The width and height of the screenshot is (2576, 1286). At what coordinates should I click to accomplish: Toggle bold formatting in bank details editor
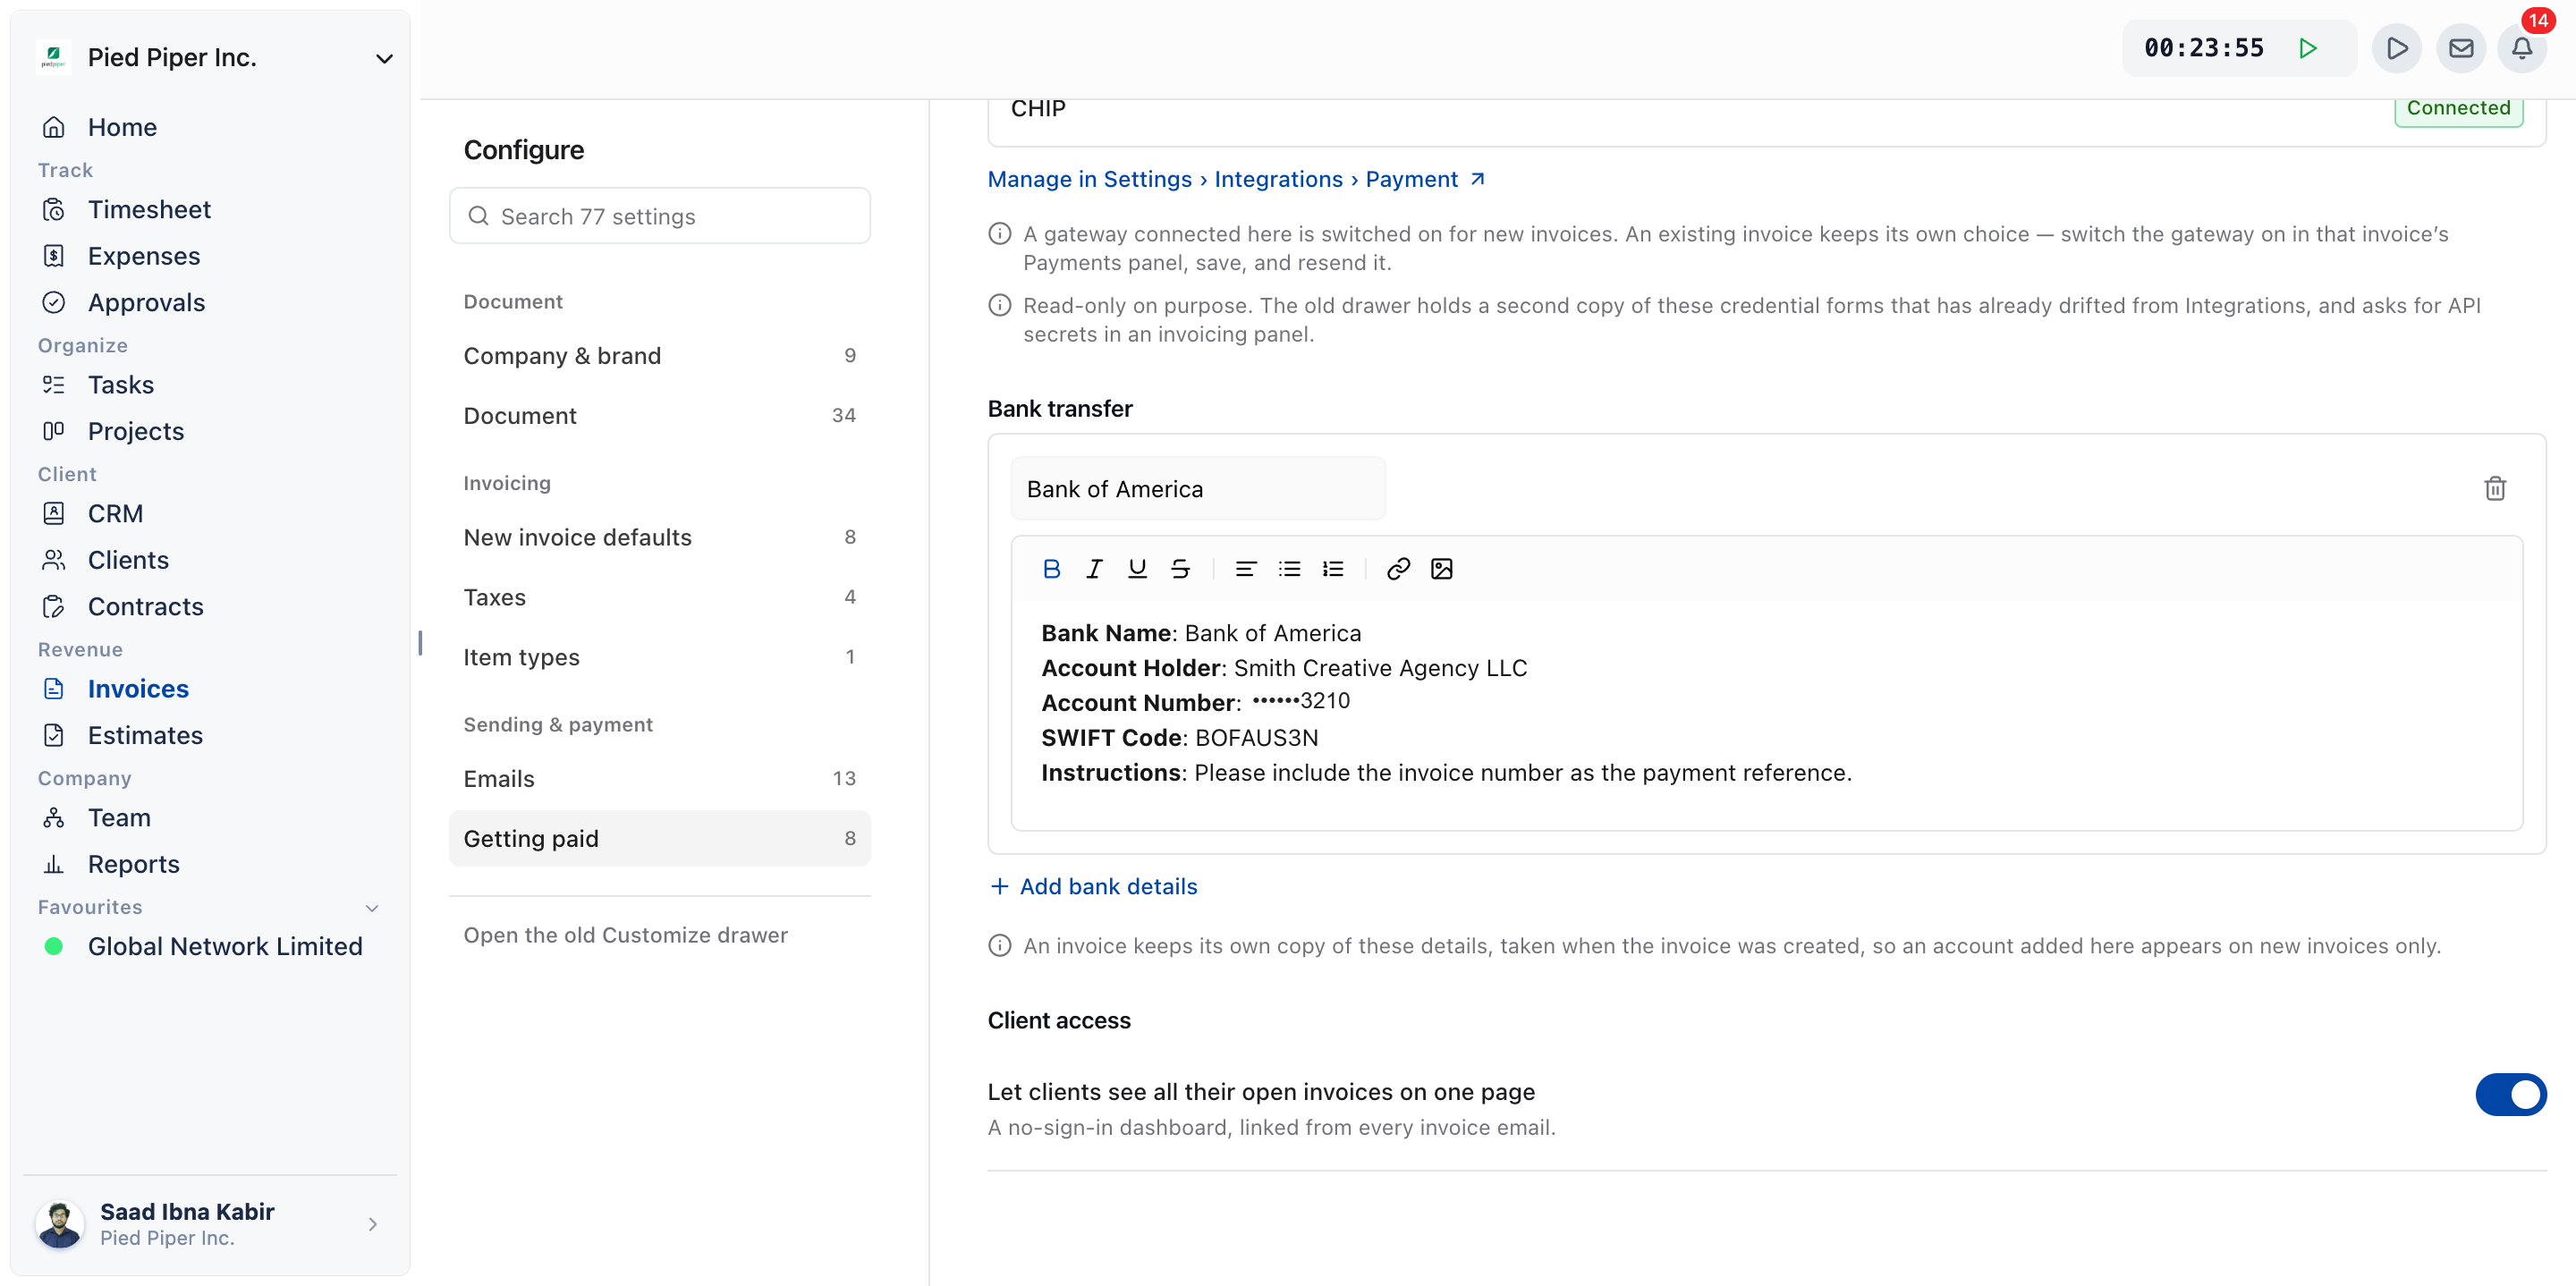(x=1051, y=569)
